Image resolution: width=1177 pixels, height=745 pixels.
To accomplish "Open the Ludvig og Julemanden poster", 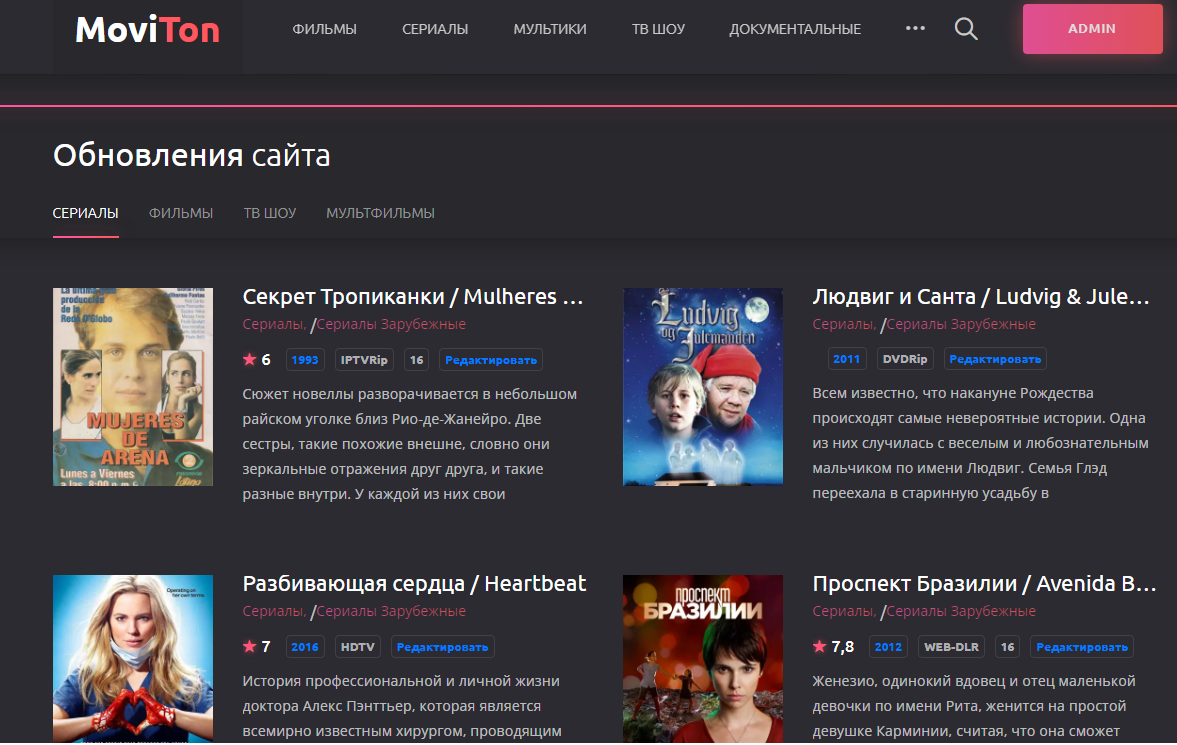I will point(703,387).
